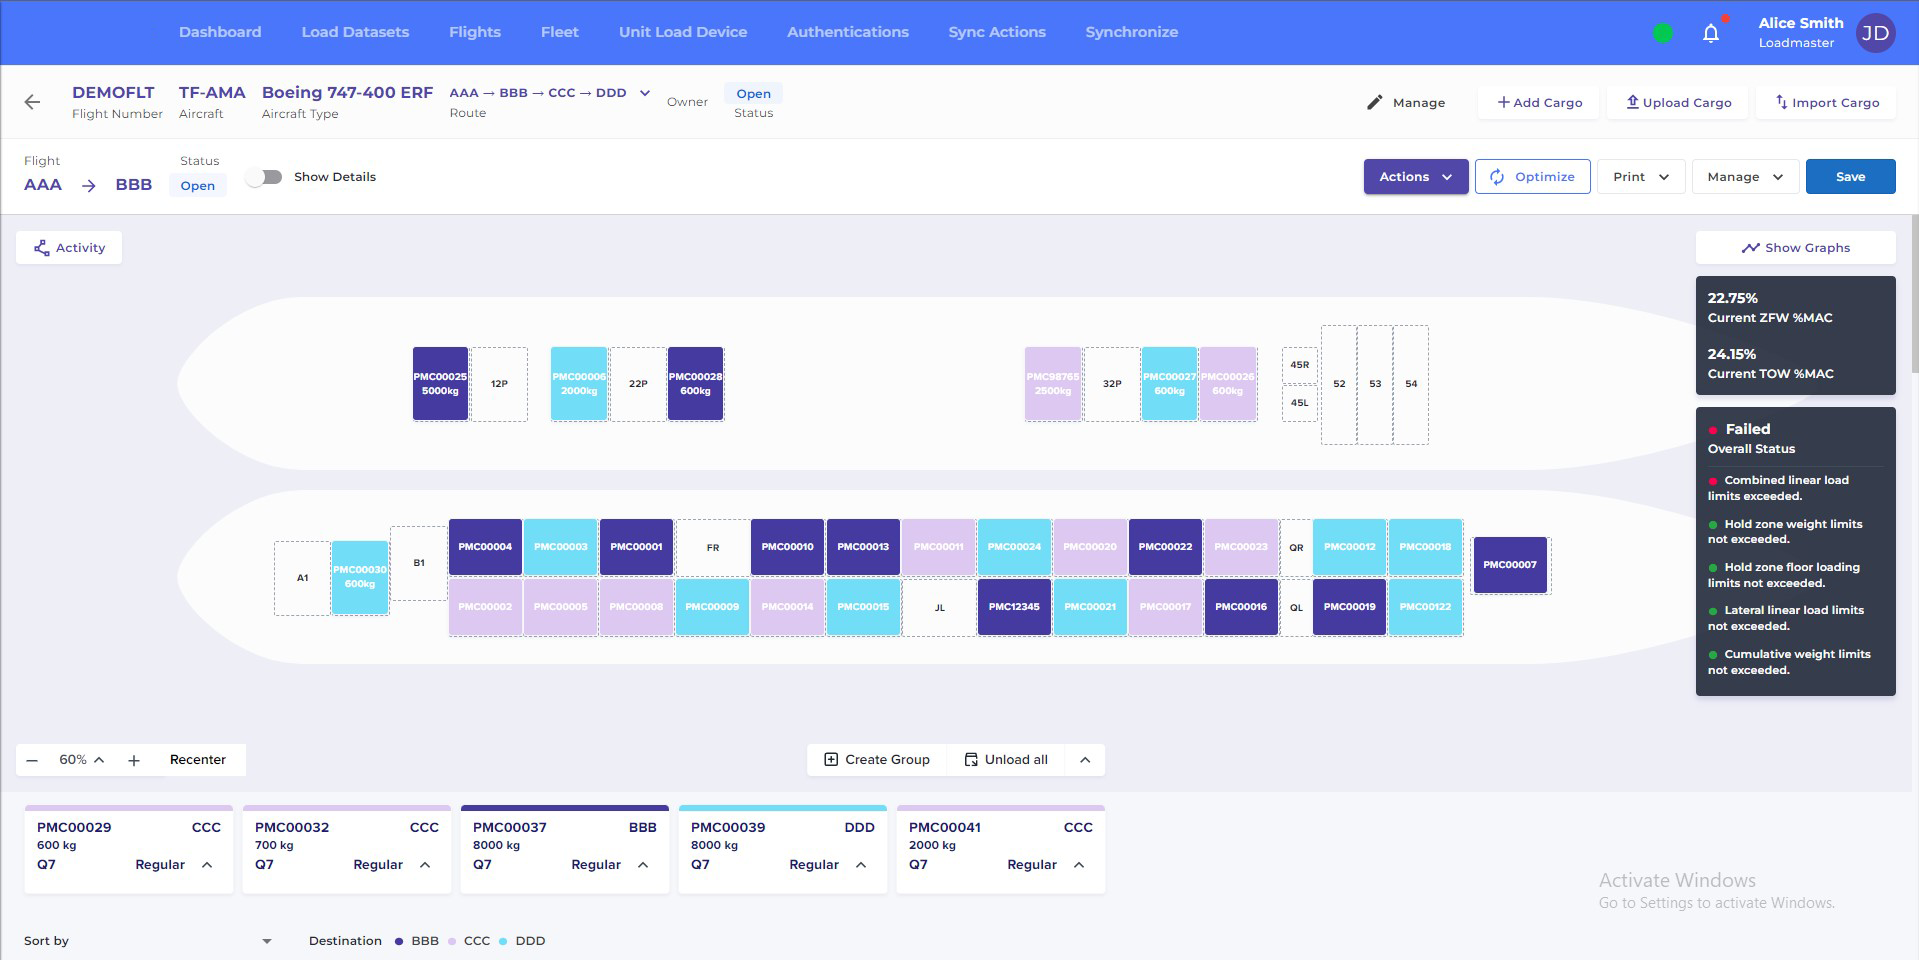Open the Sync Actions menu item
Image resolution: width=1919 pixels, height=960 pixels.
click(x=997, y=32)
